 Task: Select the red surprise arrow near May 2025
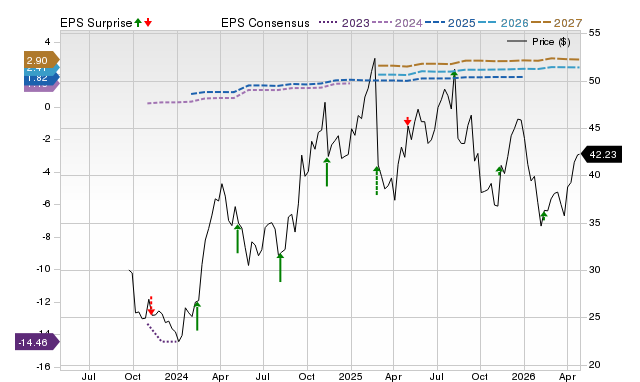point(407,121)
